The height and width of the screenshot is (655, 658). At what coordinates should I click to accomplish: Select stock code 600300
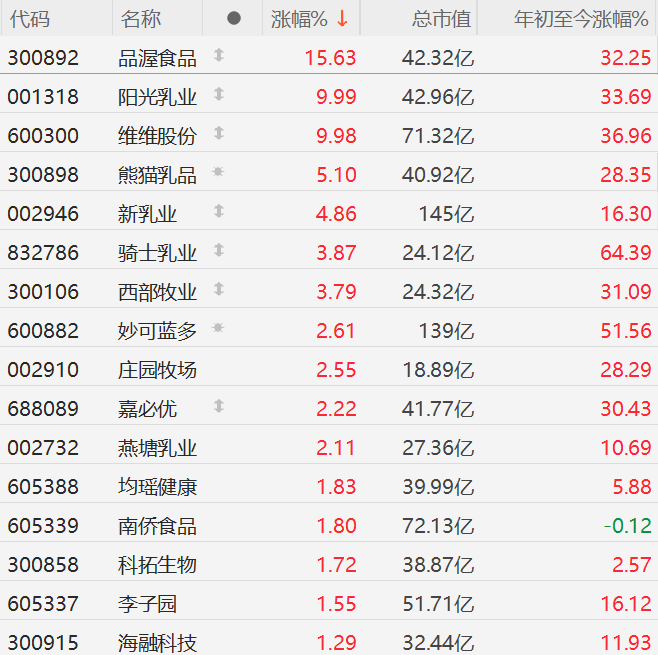(43, 136)
